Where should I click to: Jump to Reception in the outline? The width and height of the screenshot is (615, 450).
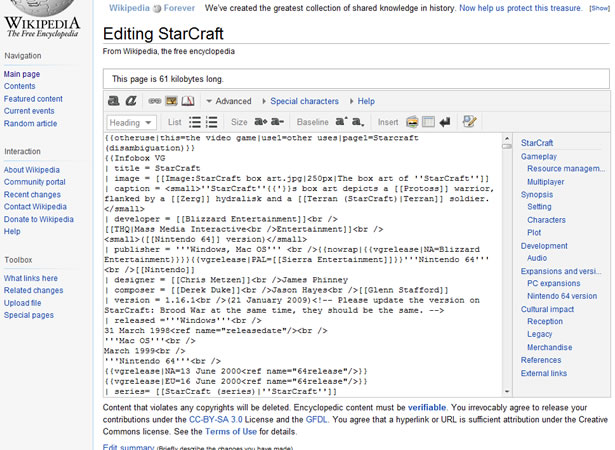pos(545,321)
